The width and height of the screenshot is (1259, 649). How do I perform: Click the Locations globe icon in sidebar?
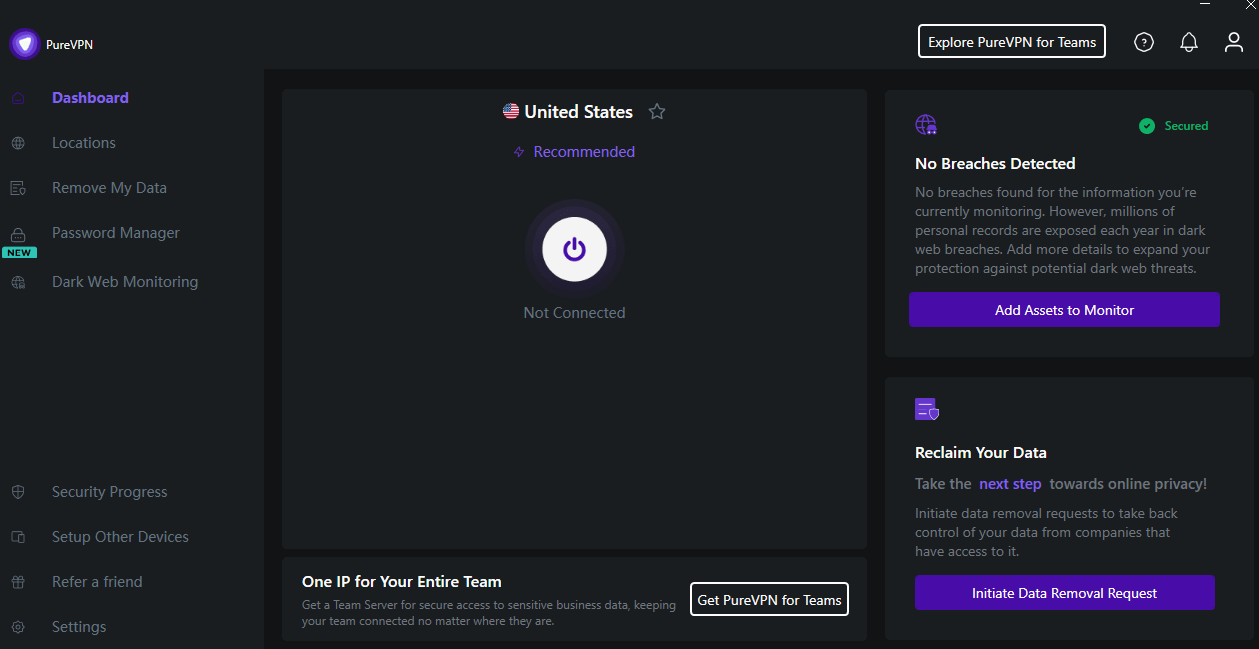pos(18,143)
